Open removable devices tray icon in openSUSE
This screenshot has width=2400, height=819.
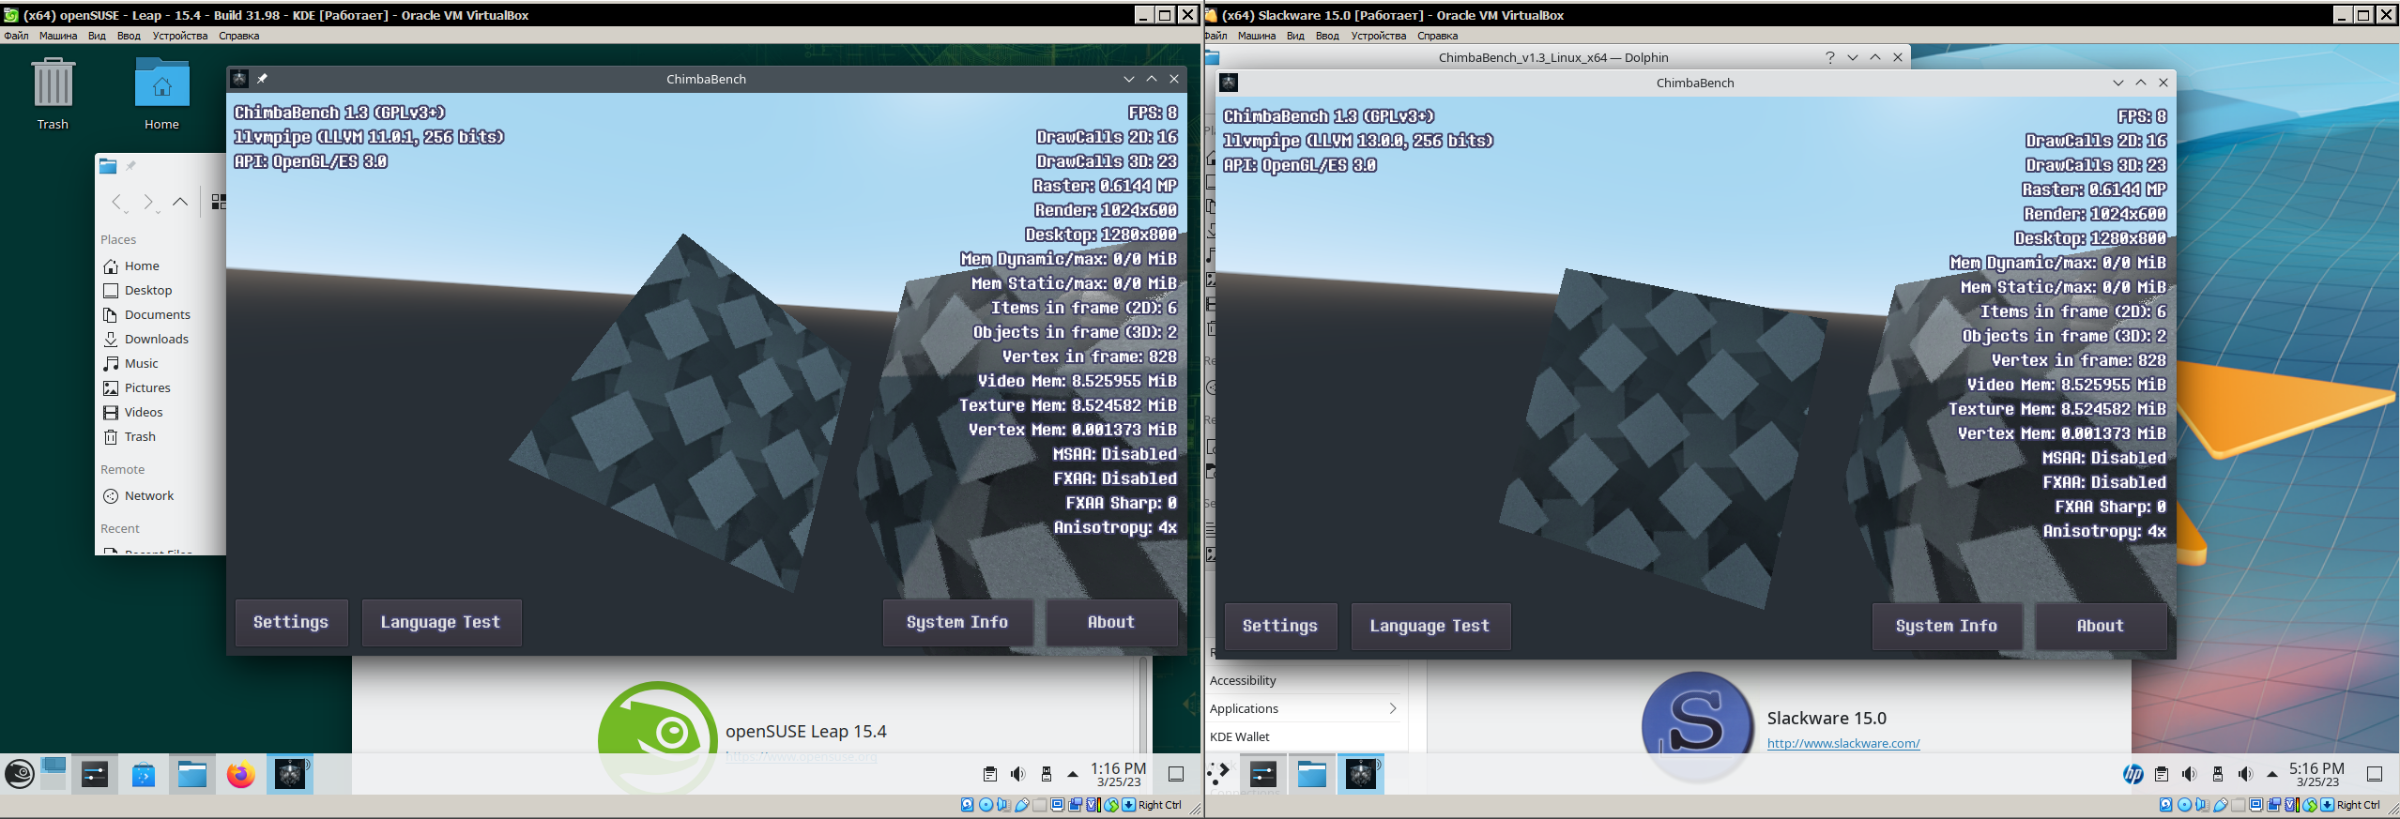point(1046,774)
